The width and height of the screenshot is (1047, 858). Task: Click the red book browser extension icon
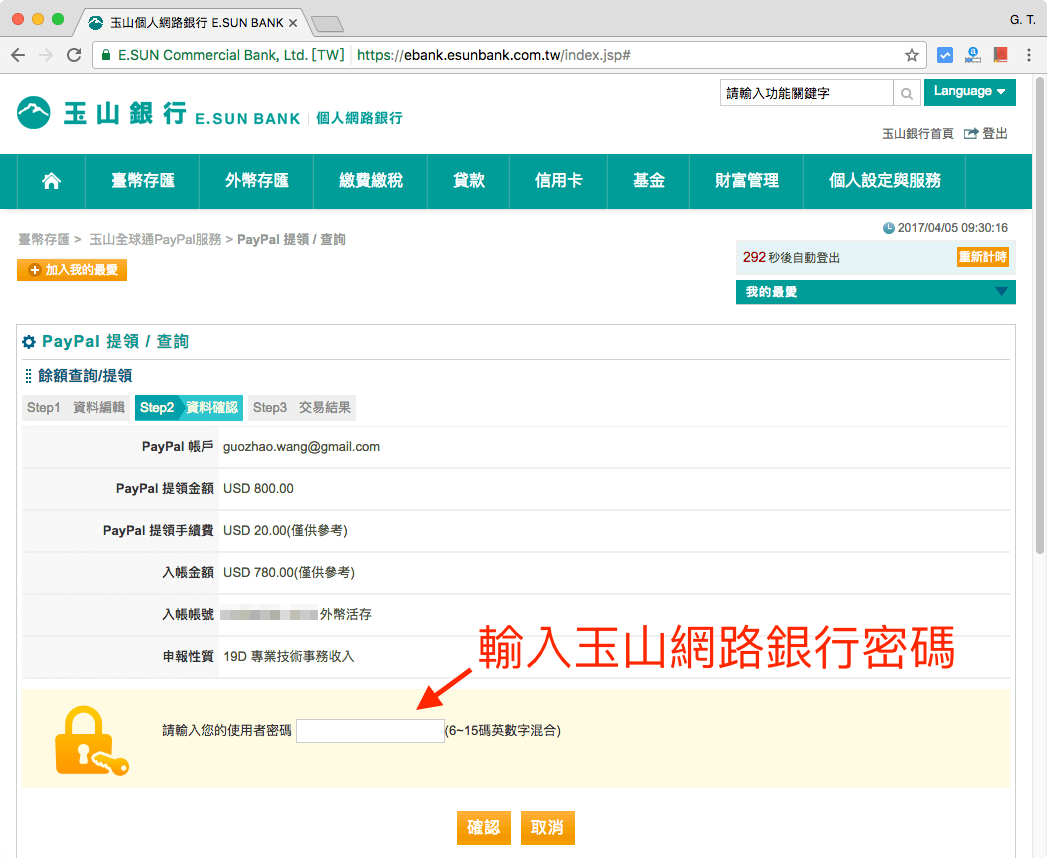click(x=1000, y=55)
